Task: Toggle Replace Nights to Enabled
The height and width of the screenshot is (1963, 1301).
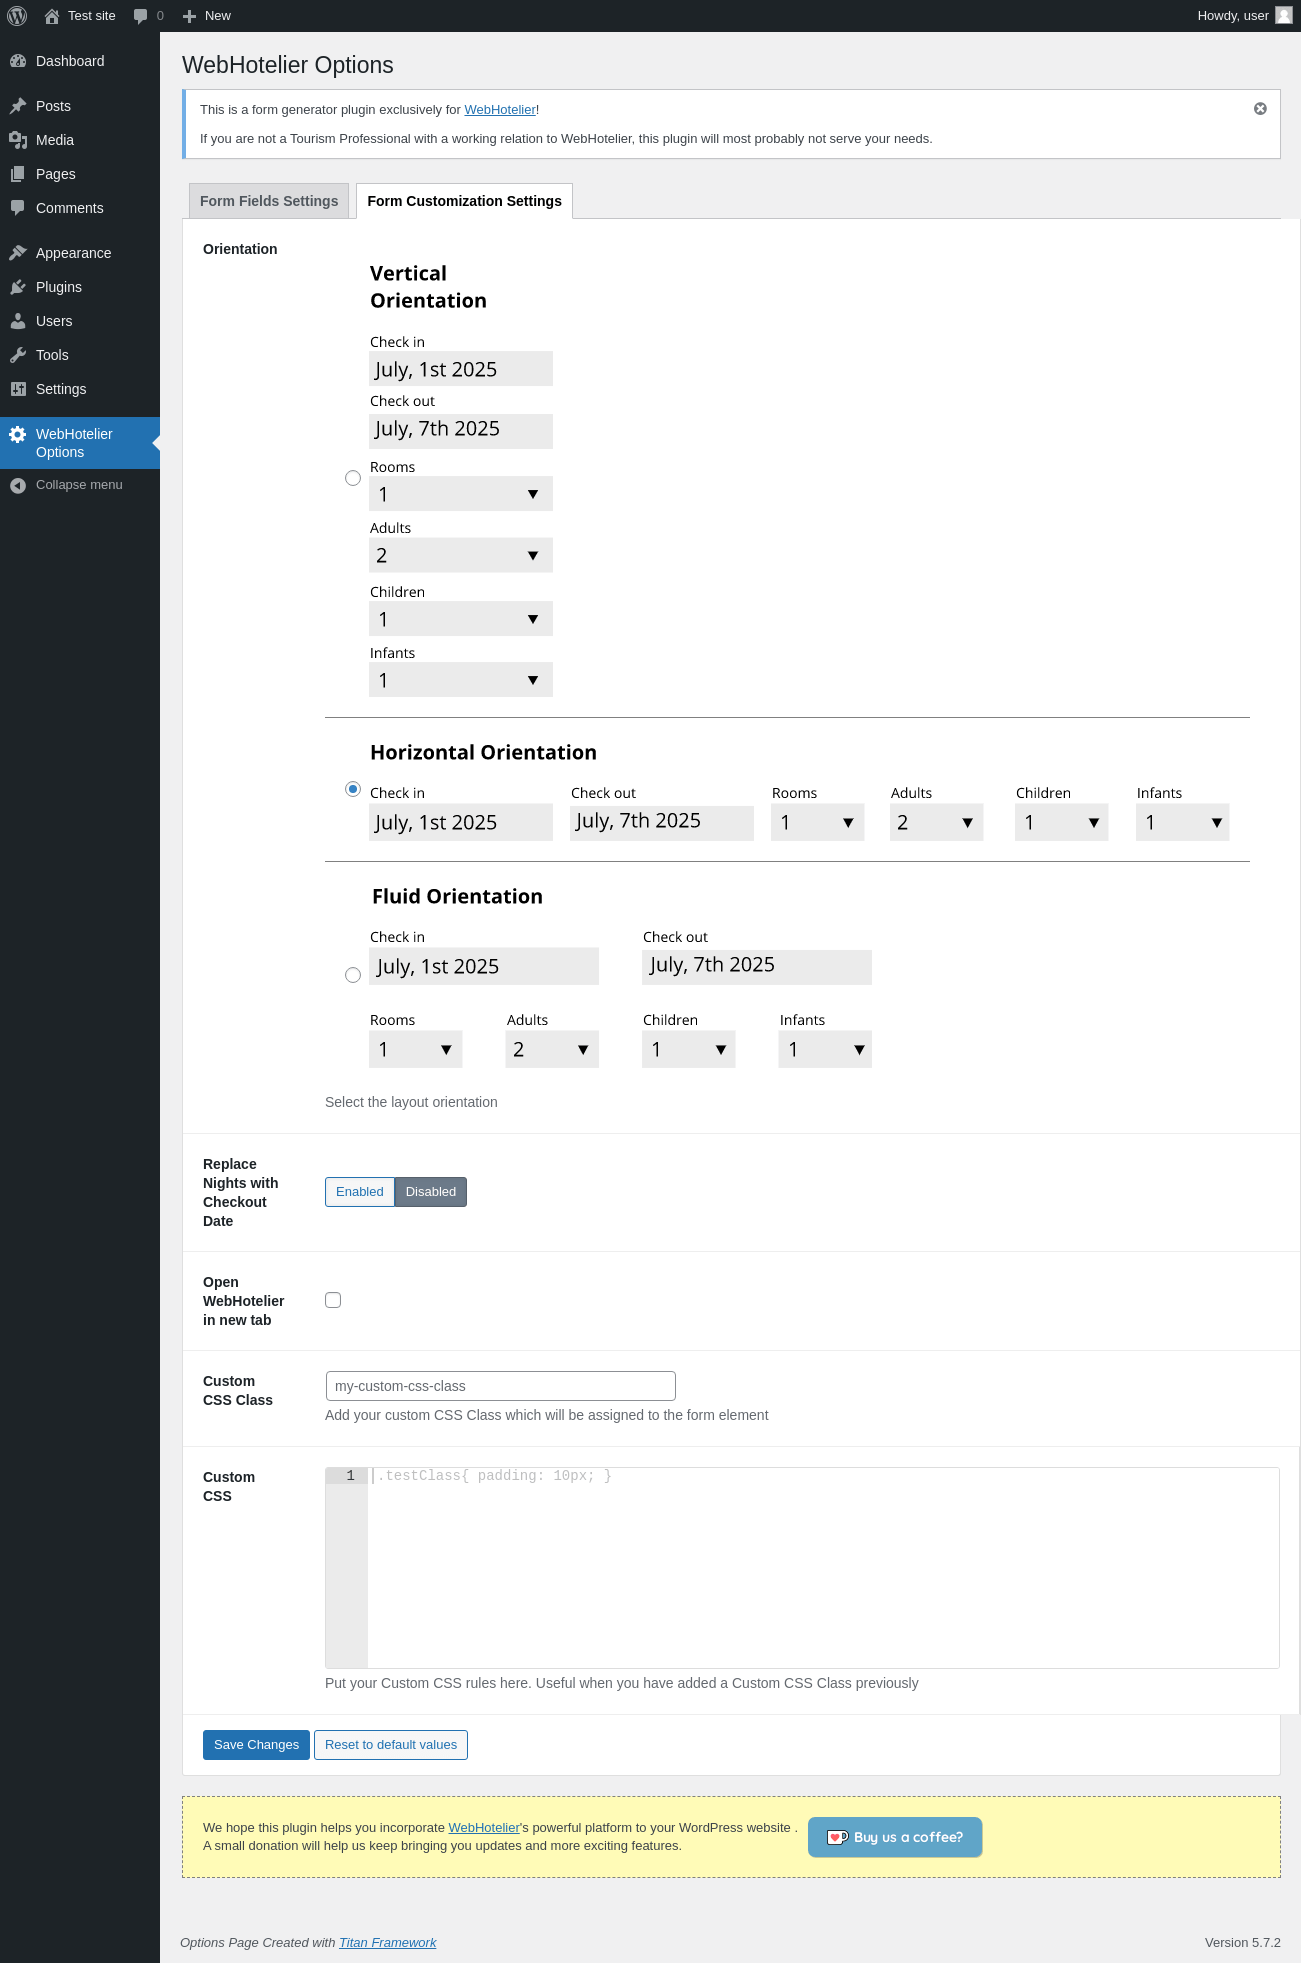Action: pyautogui.click(x=360, y=1192)
